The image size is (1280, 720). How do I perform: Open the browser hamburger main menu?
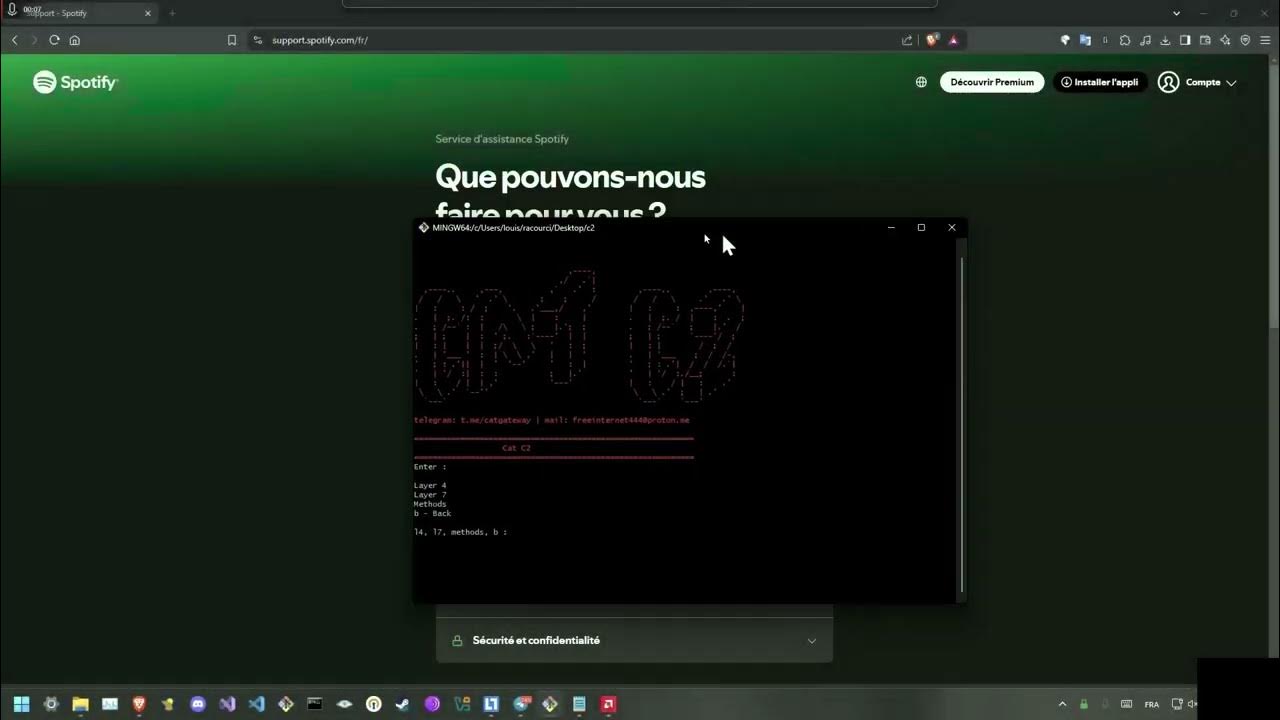click(x=1265, y=40)
